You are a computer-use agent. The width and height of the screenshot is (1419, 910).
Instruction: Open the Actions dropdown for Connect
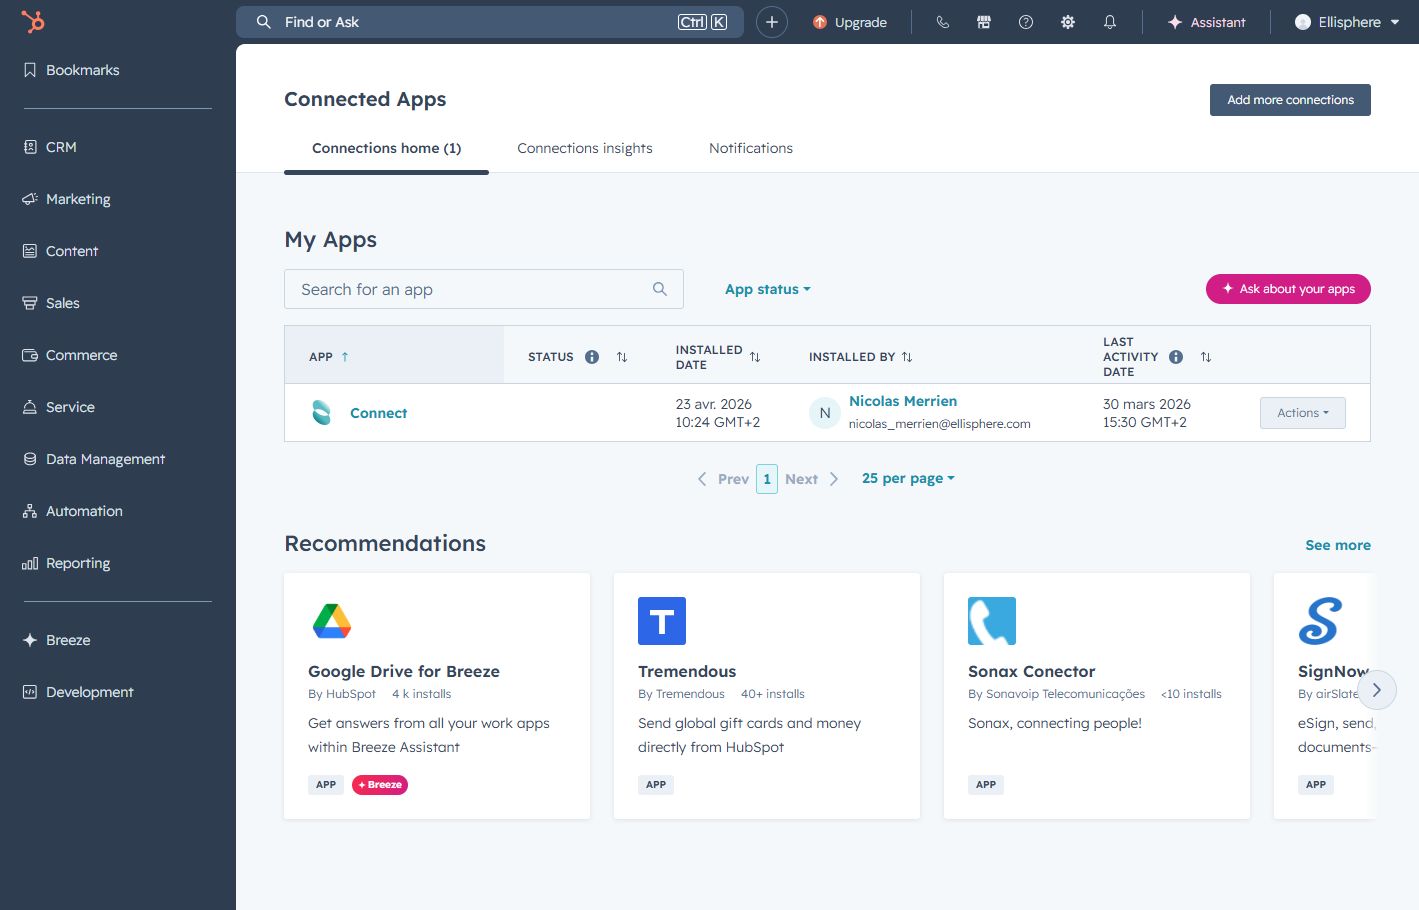click(1302, 413)
